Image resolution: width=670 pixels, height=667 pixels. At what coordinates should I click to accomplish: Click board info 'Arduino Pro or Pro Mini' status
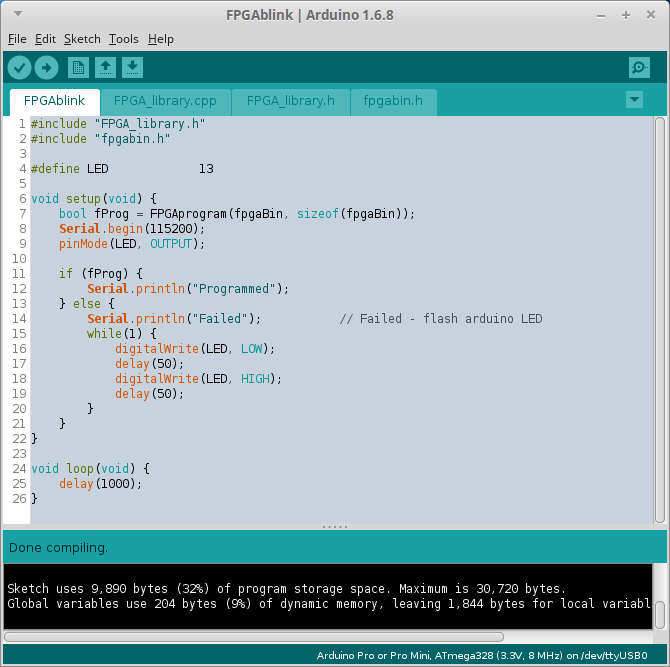[482, 655]
